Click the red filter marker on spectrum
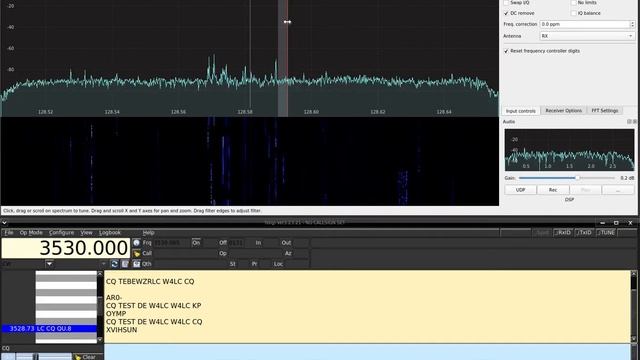 [287, 57]
